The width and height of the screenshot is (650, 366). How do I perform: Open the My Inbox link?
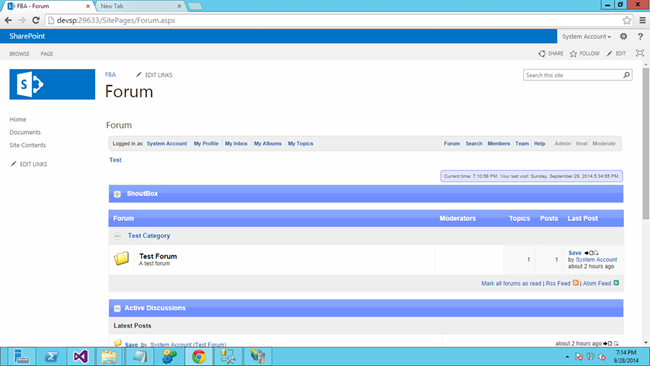236,143
